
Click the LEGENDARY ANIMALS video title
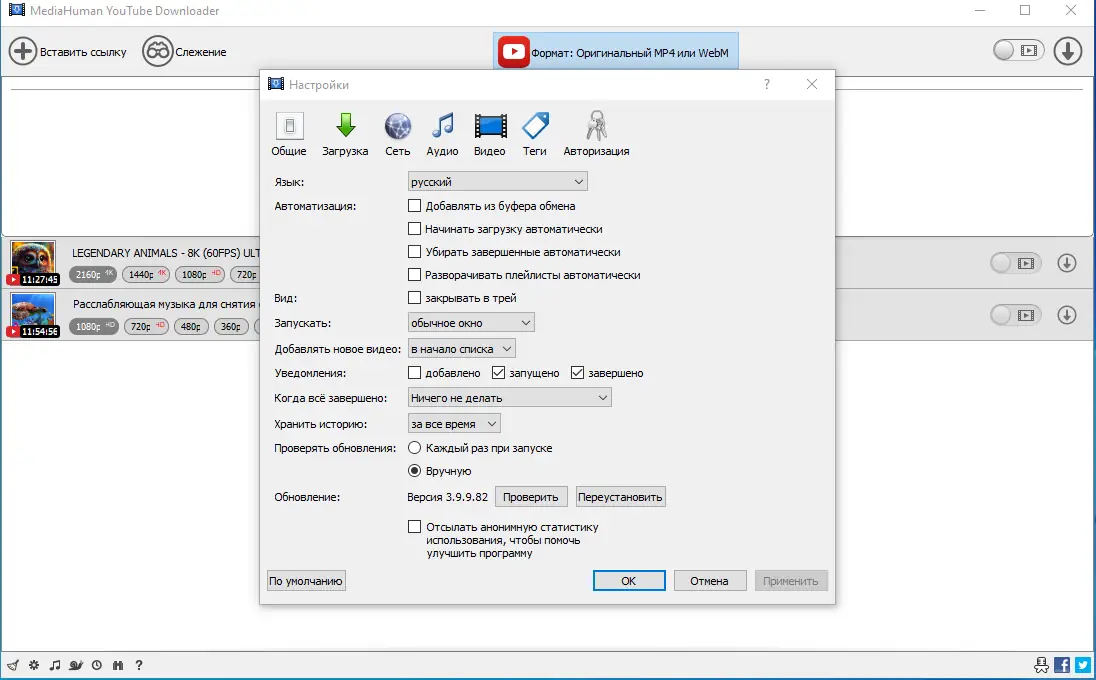pos(166,253)
